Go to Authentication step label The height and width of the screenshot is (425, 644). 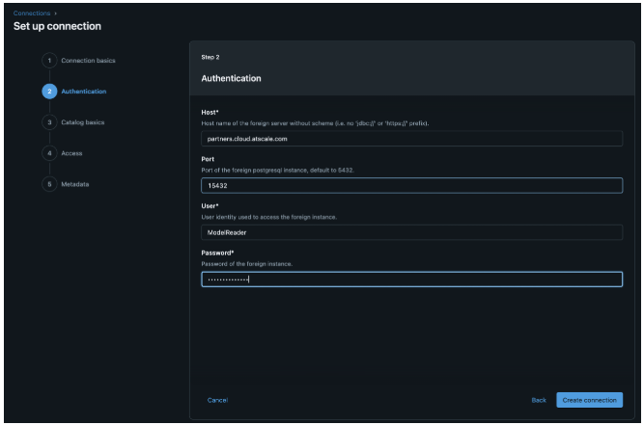pyautogui.click(x=84, y=91)
